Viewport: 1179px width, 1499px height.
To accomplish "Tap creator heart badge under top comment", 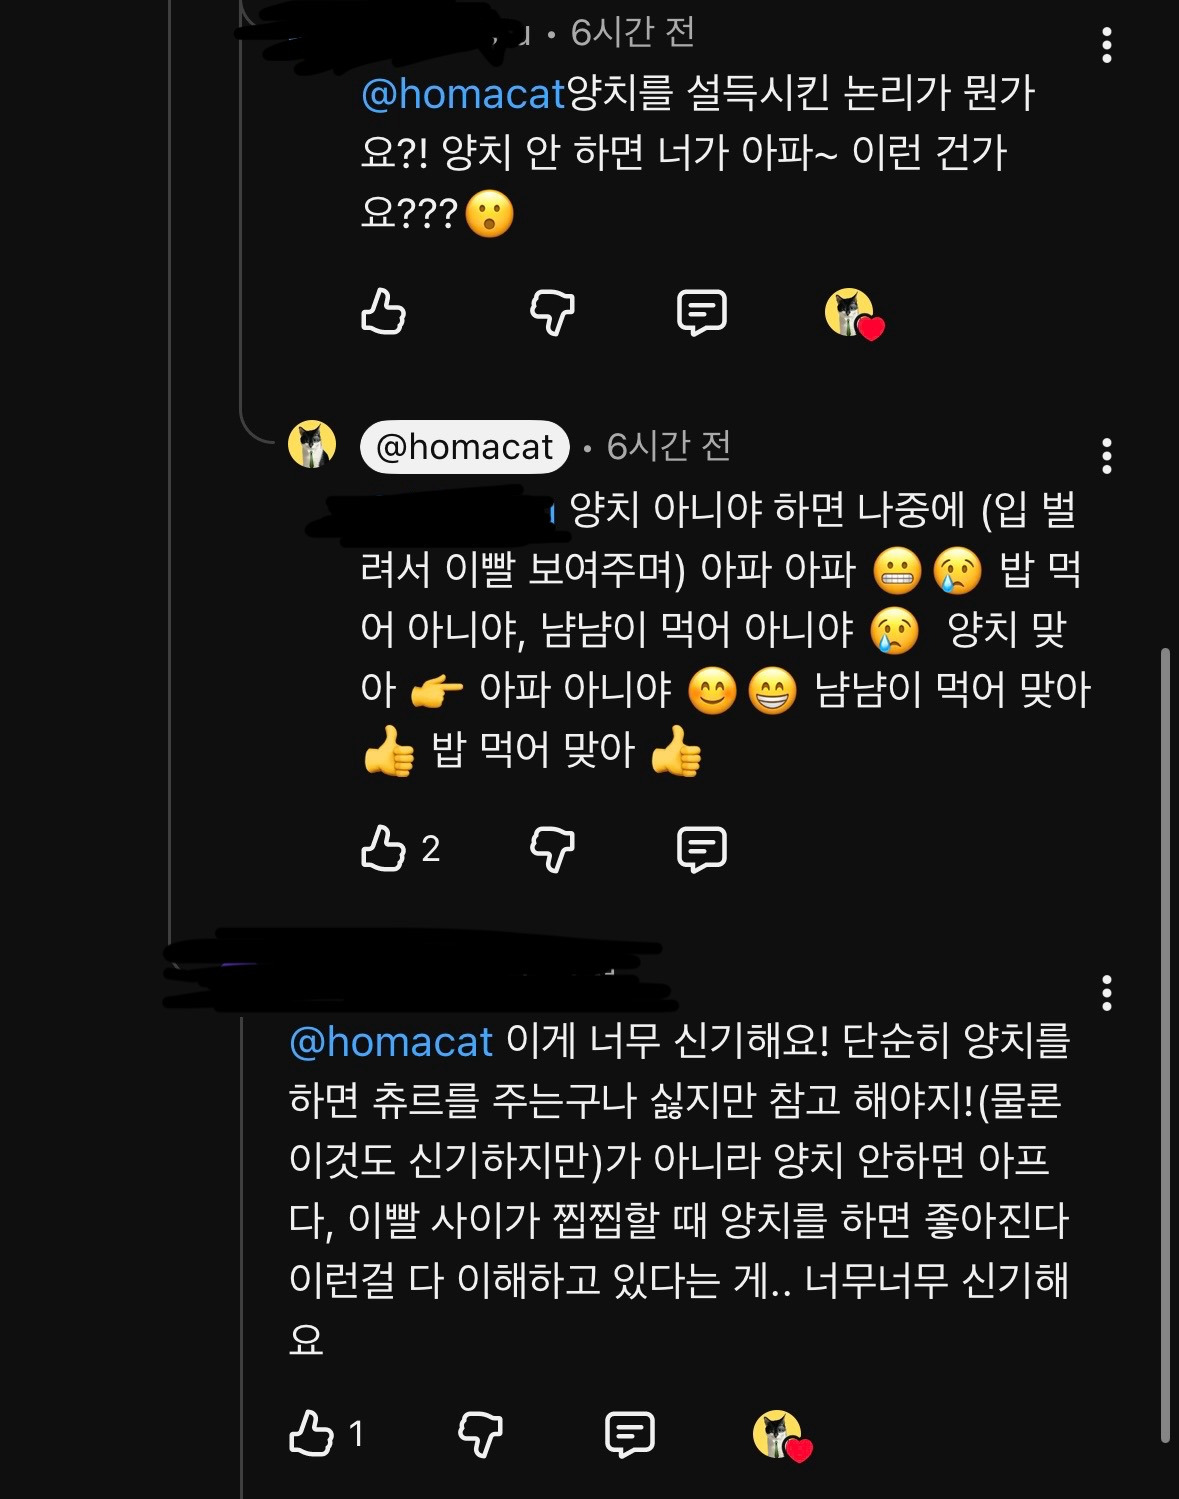I will [854, 314].
